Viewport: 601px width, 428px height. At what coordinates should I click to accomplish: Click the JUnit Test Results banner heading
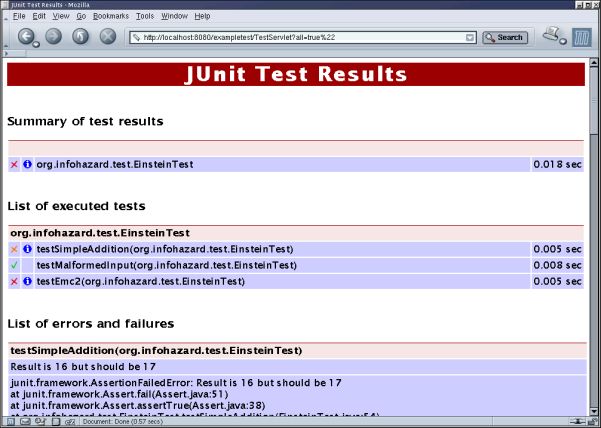tap(296, 74)
